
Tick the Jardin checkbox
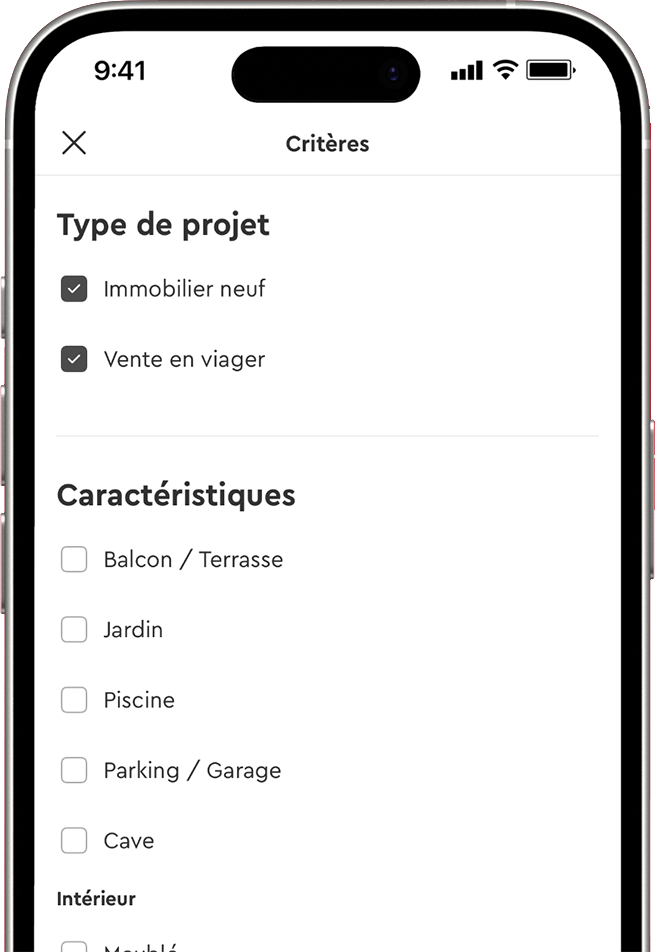(x=74, y=630)
